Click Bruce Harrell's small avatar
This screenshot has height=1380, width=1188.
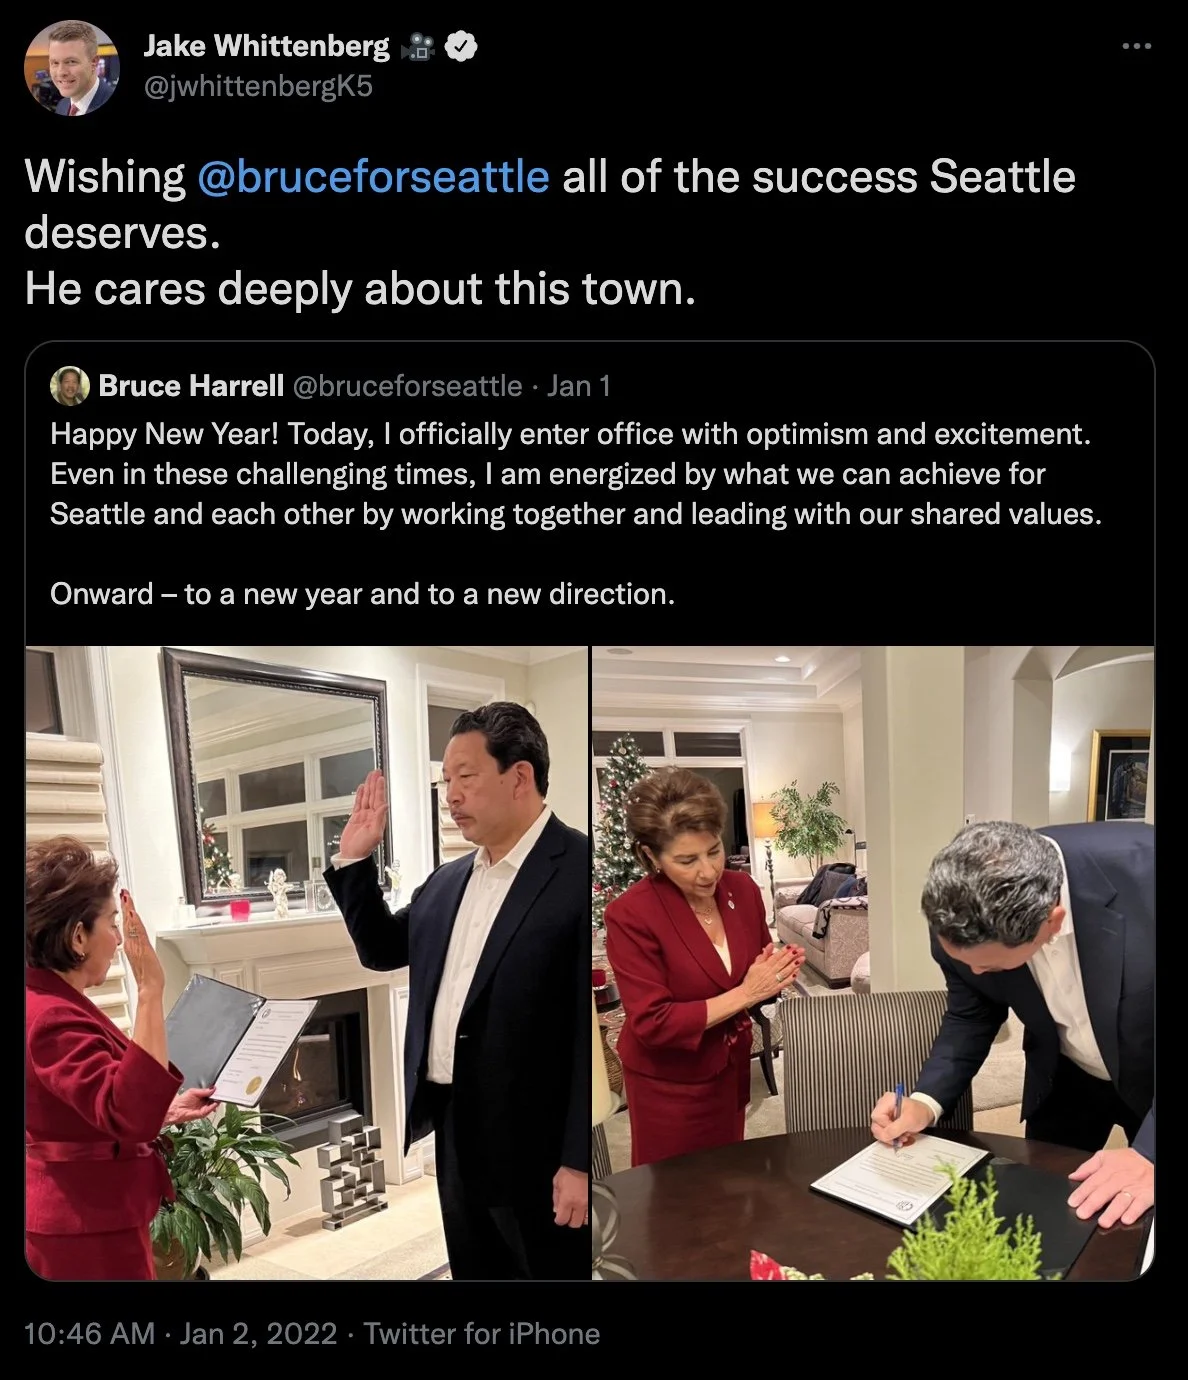click(x=69, y=386)
